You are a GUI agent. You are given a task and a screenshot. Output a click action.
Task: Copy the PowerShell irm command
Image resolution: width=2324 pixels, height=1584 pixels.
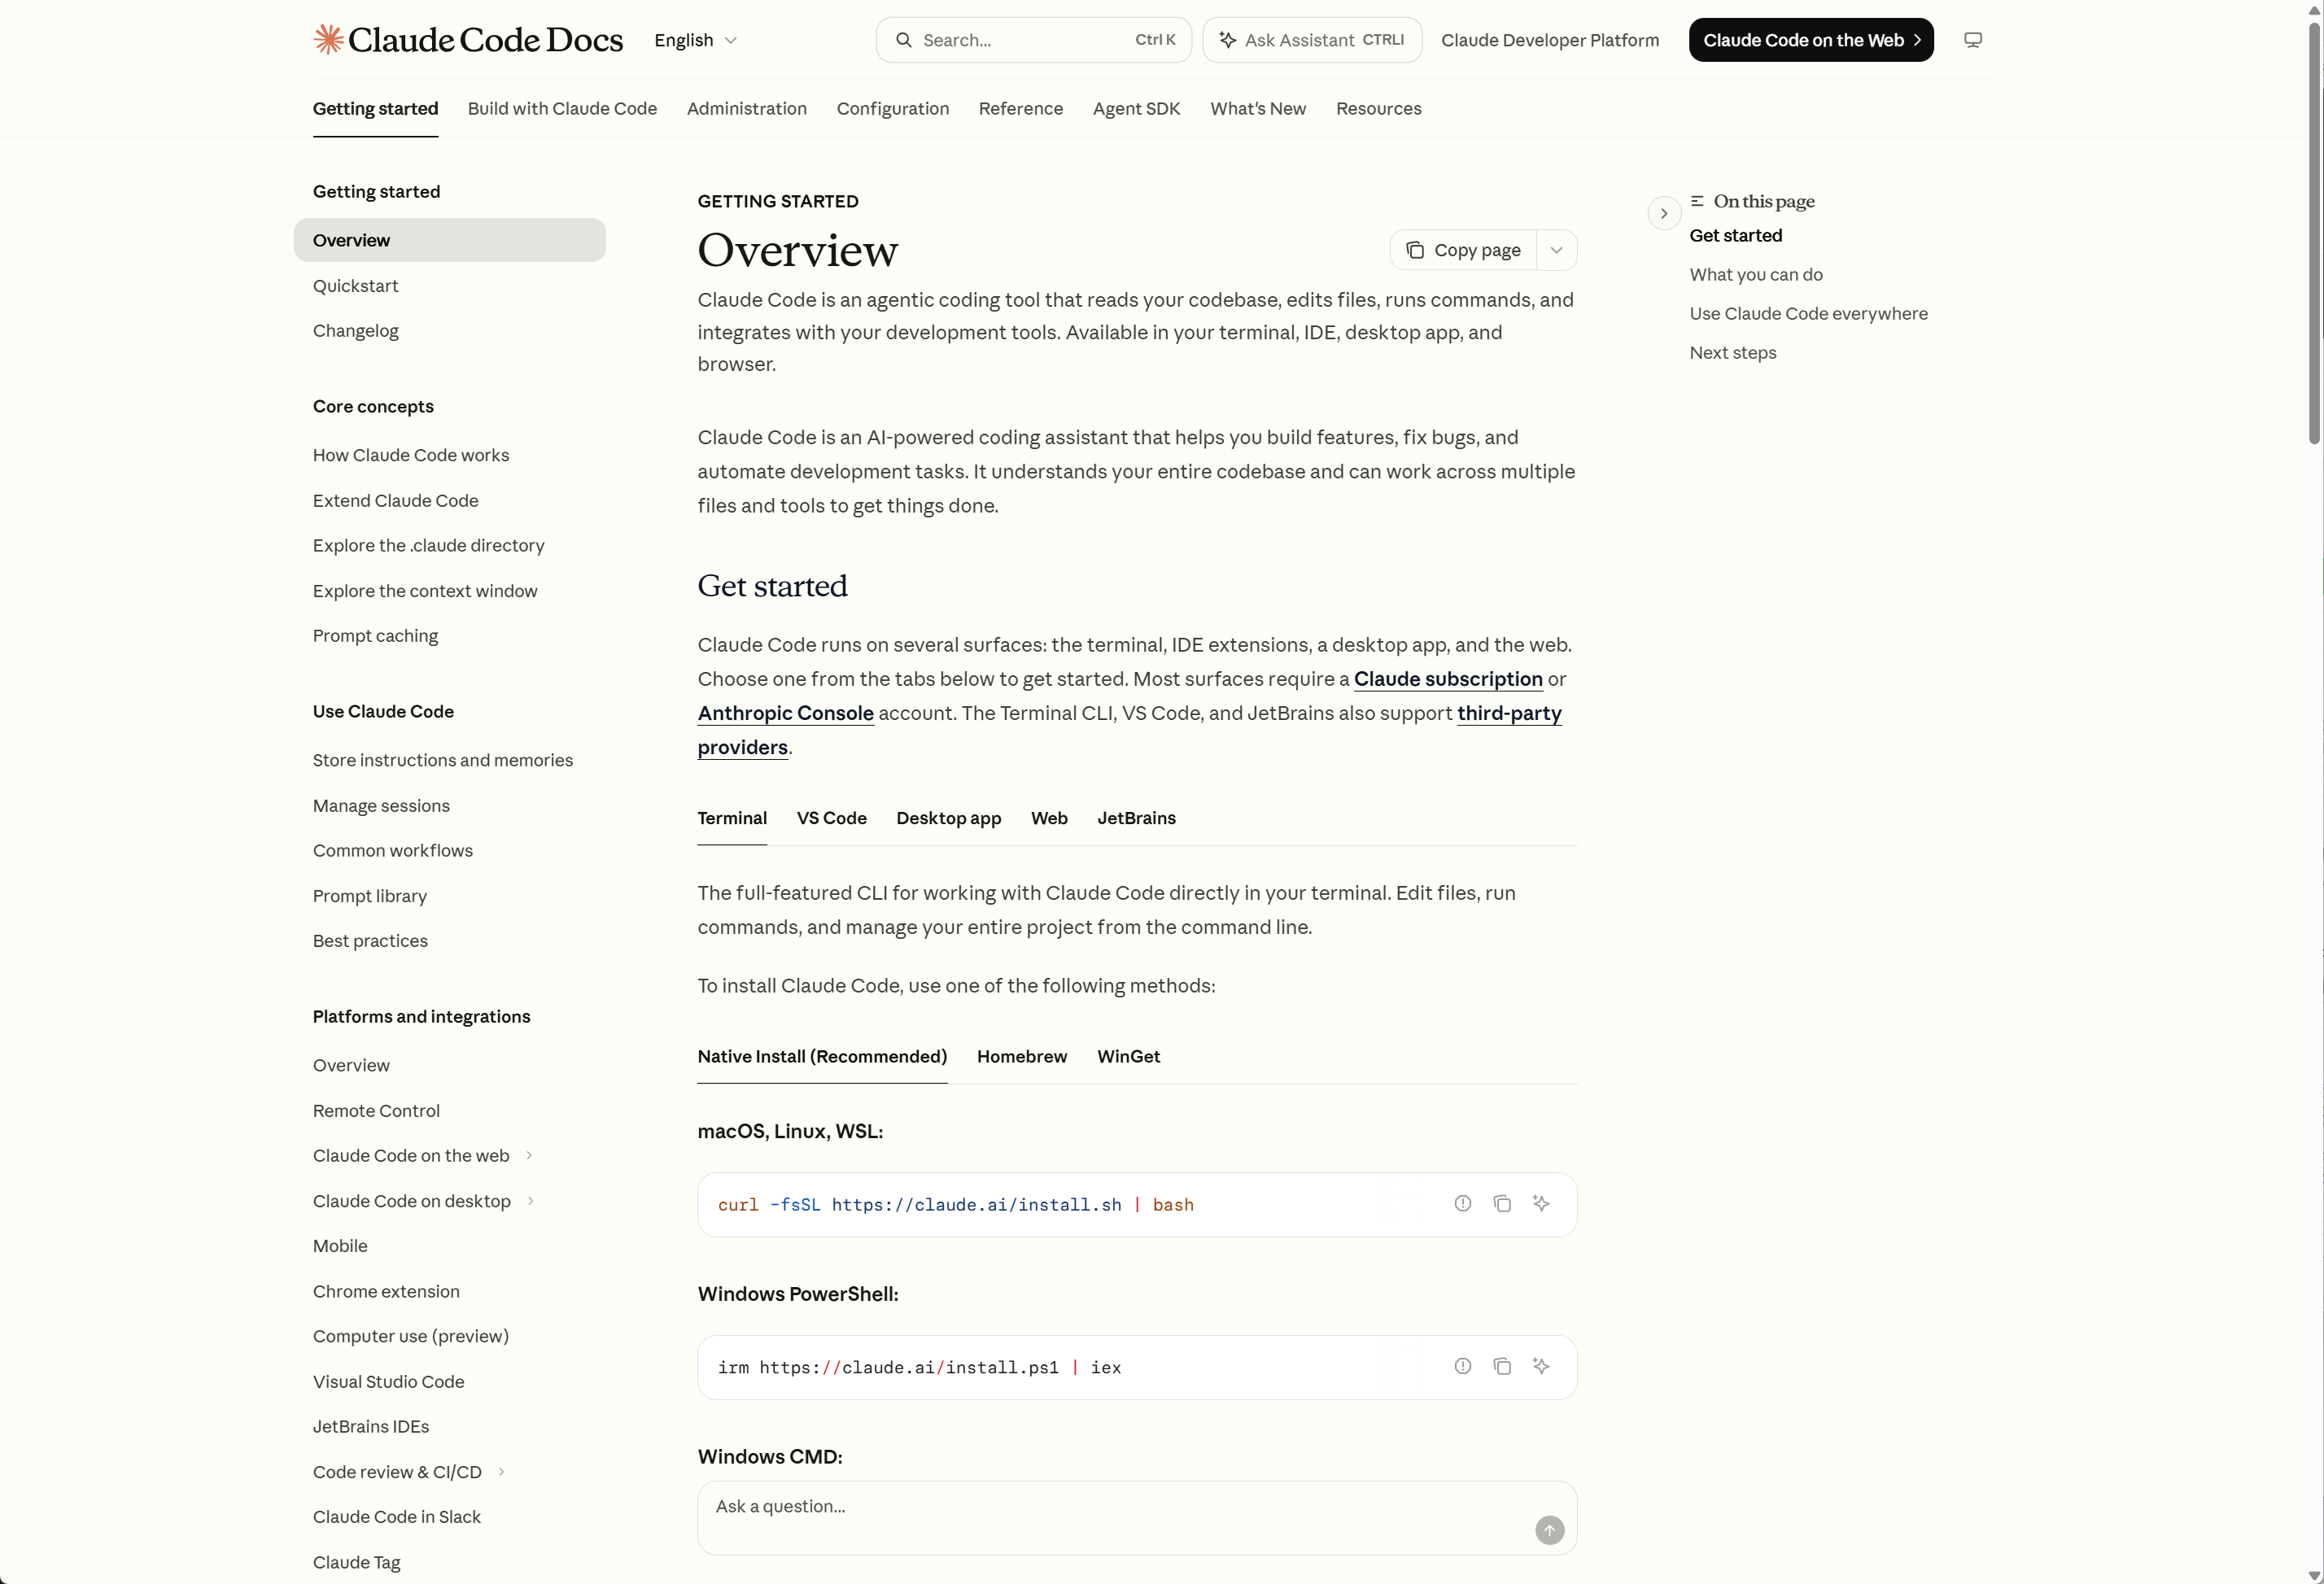point(1501,1366)
